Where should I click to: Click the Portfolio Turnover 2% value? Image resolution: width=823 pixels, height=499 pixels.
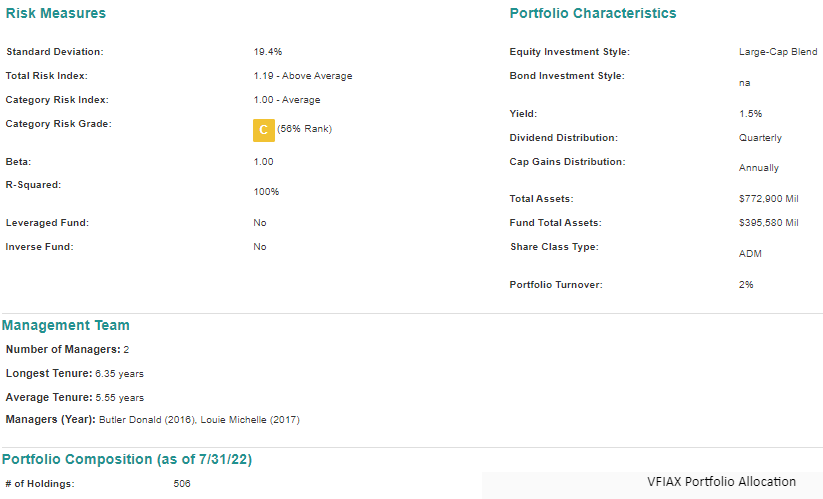[x=746, y=285]
